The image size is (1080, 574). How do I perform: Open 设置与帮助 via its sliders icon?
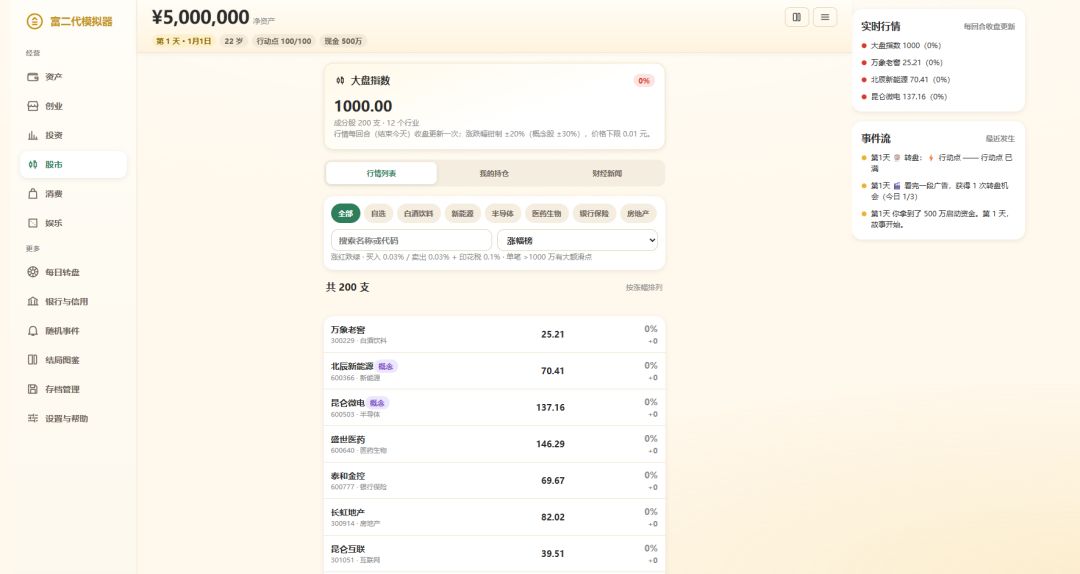(x=32, y=418)
